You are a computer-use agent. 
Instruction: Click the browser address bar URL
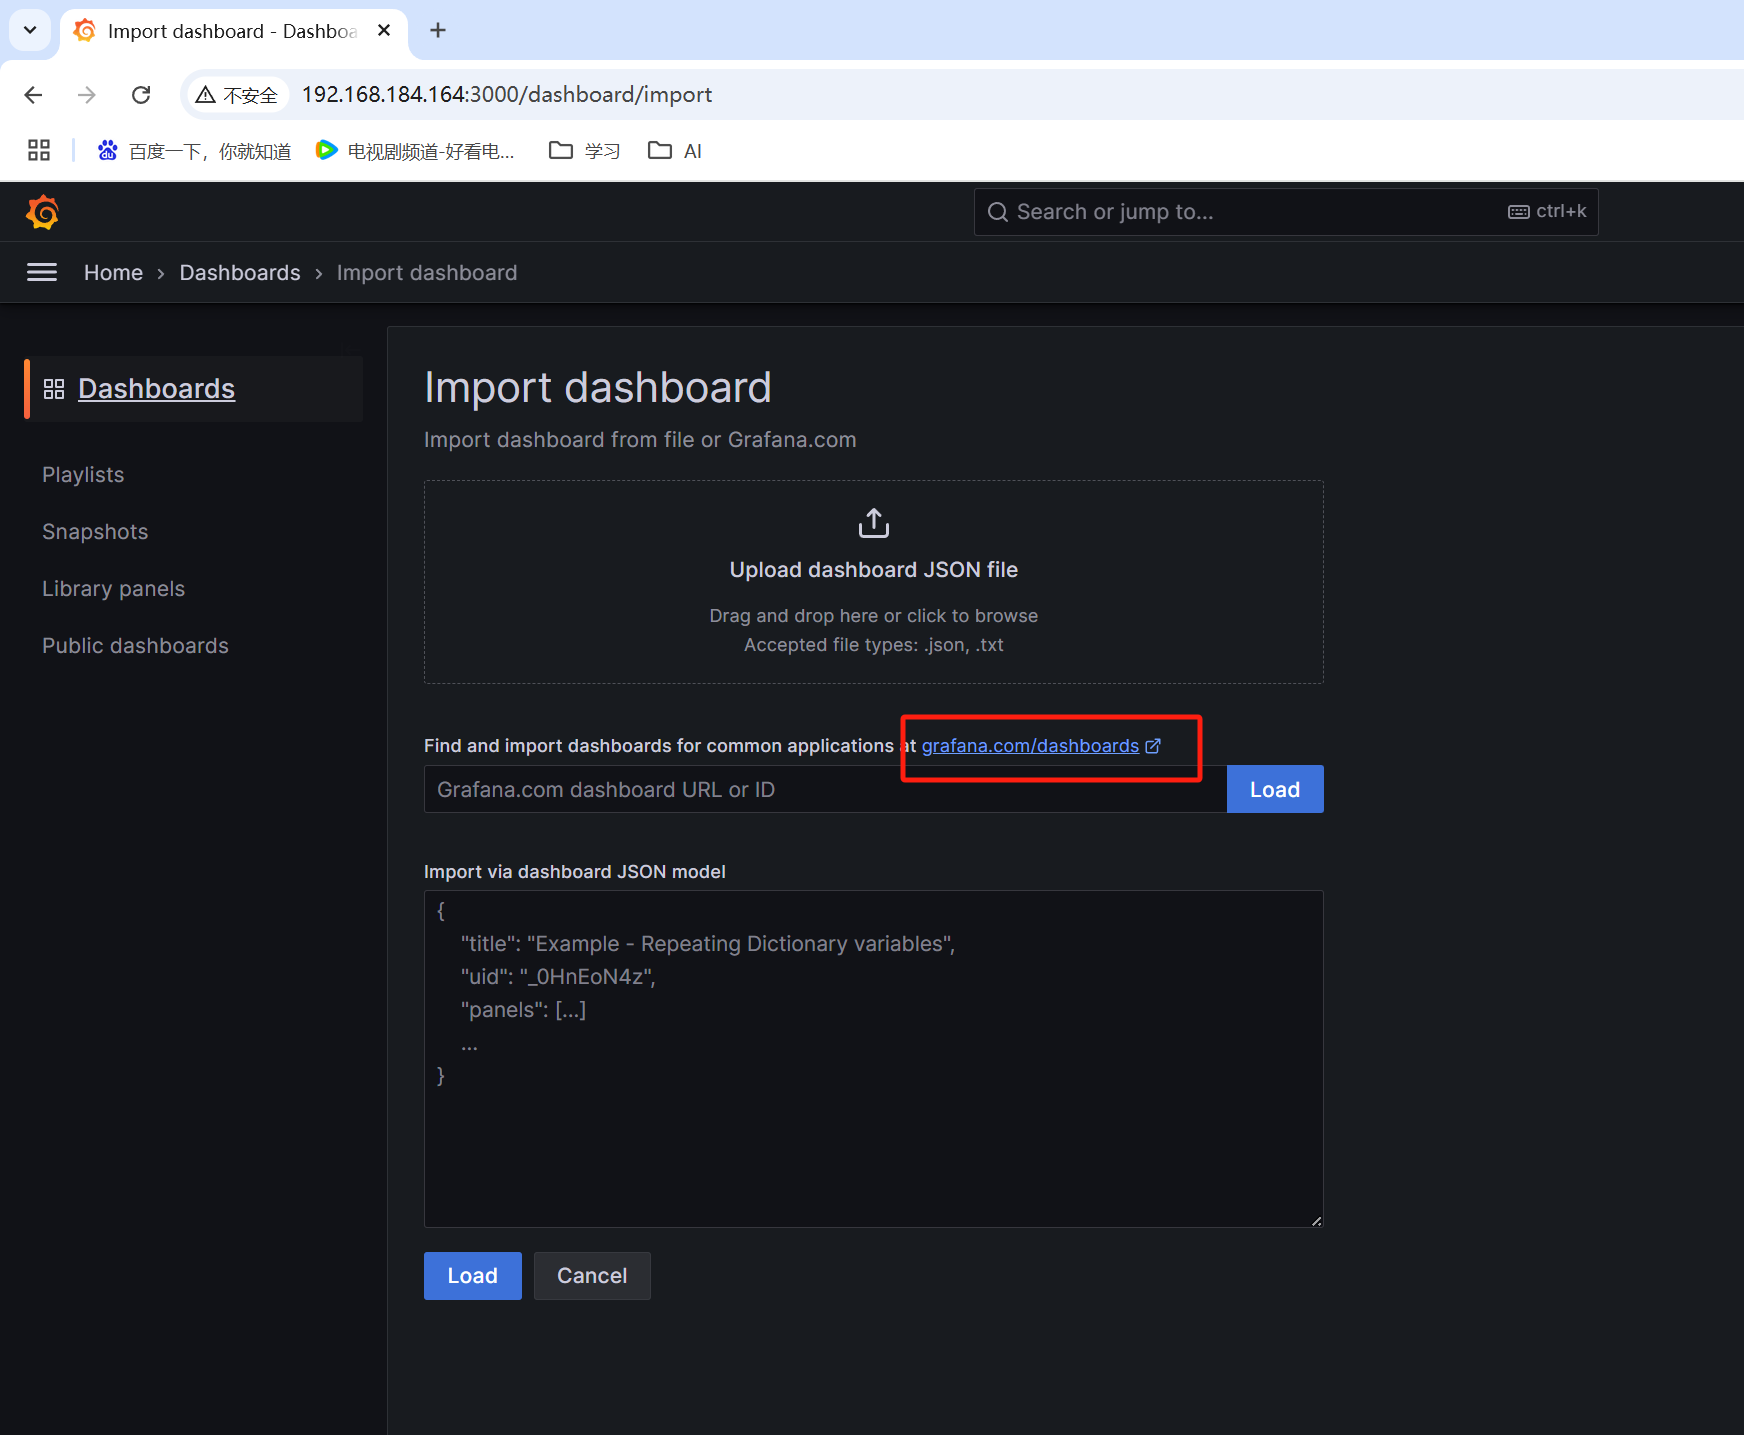pyautogui.click(x=507, y=95)
